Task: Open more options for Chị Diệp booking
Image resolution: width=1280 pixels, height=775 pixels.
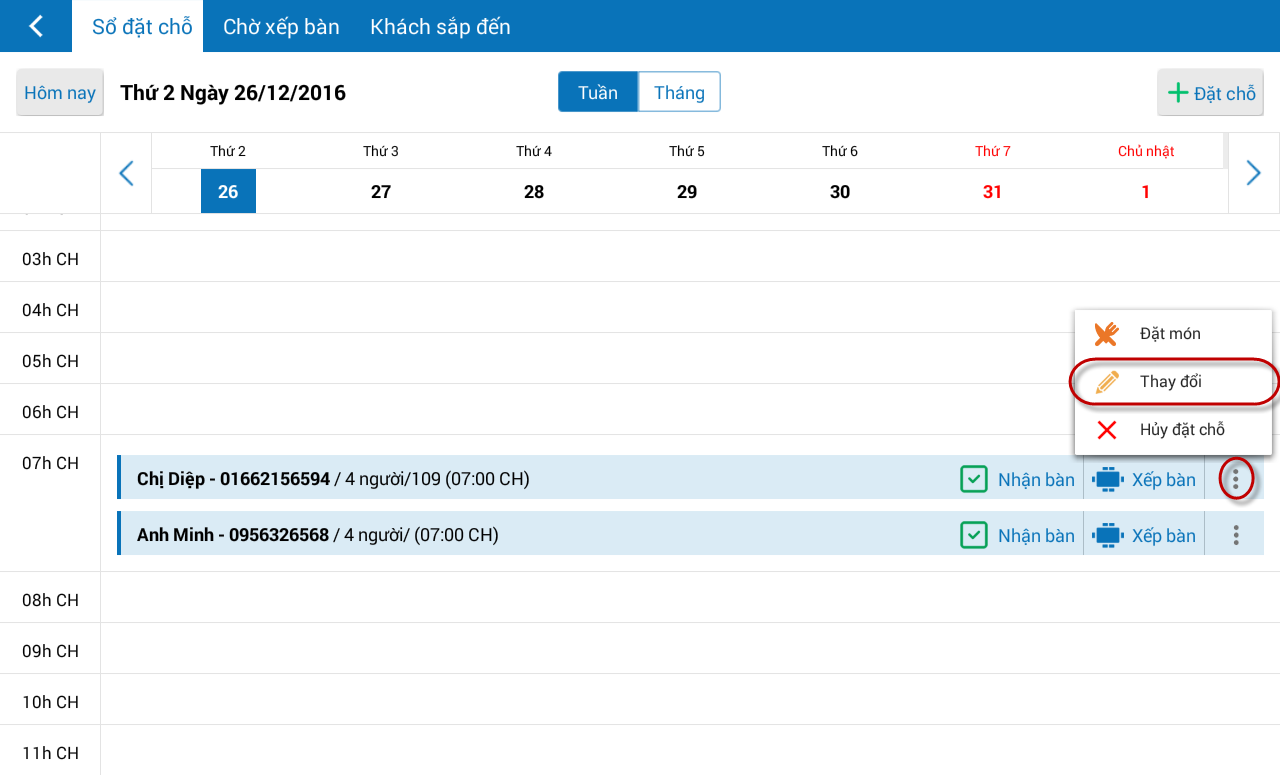Action: point(1236,480)
